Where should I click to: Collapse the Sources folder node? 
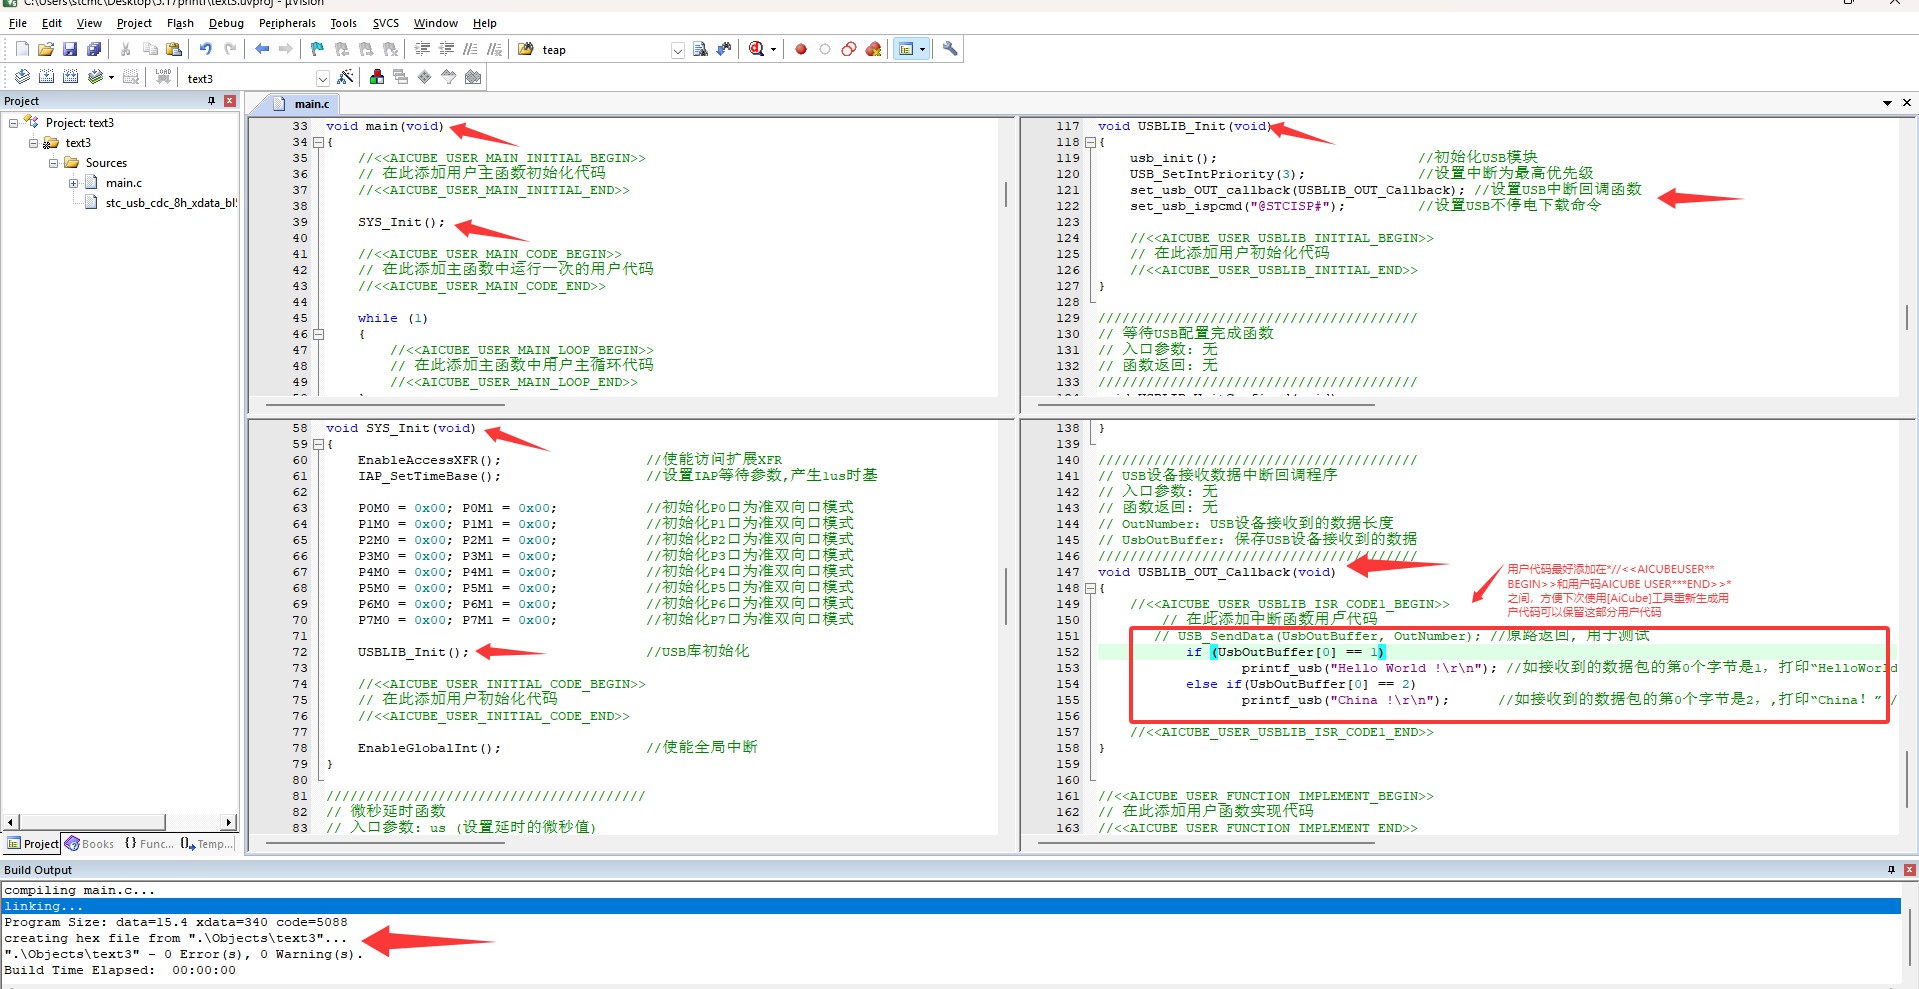(x=53, y=163)
